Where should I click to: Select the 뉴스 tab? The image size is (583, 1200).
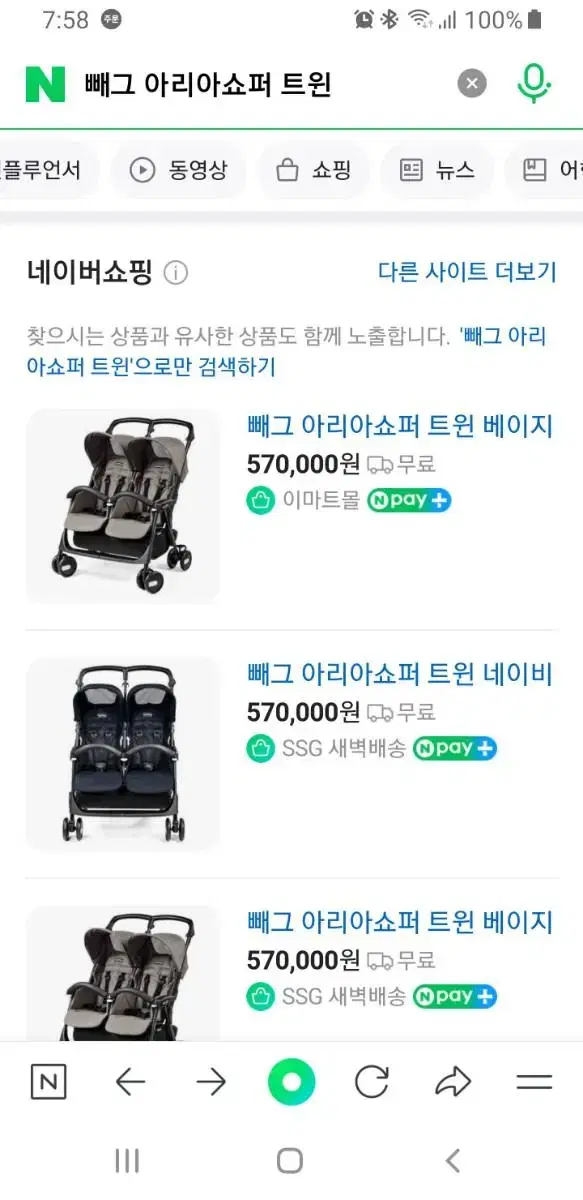tap(437, 170)
